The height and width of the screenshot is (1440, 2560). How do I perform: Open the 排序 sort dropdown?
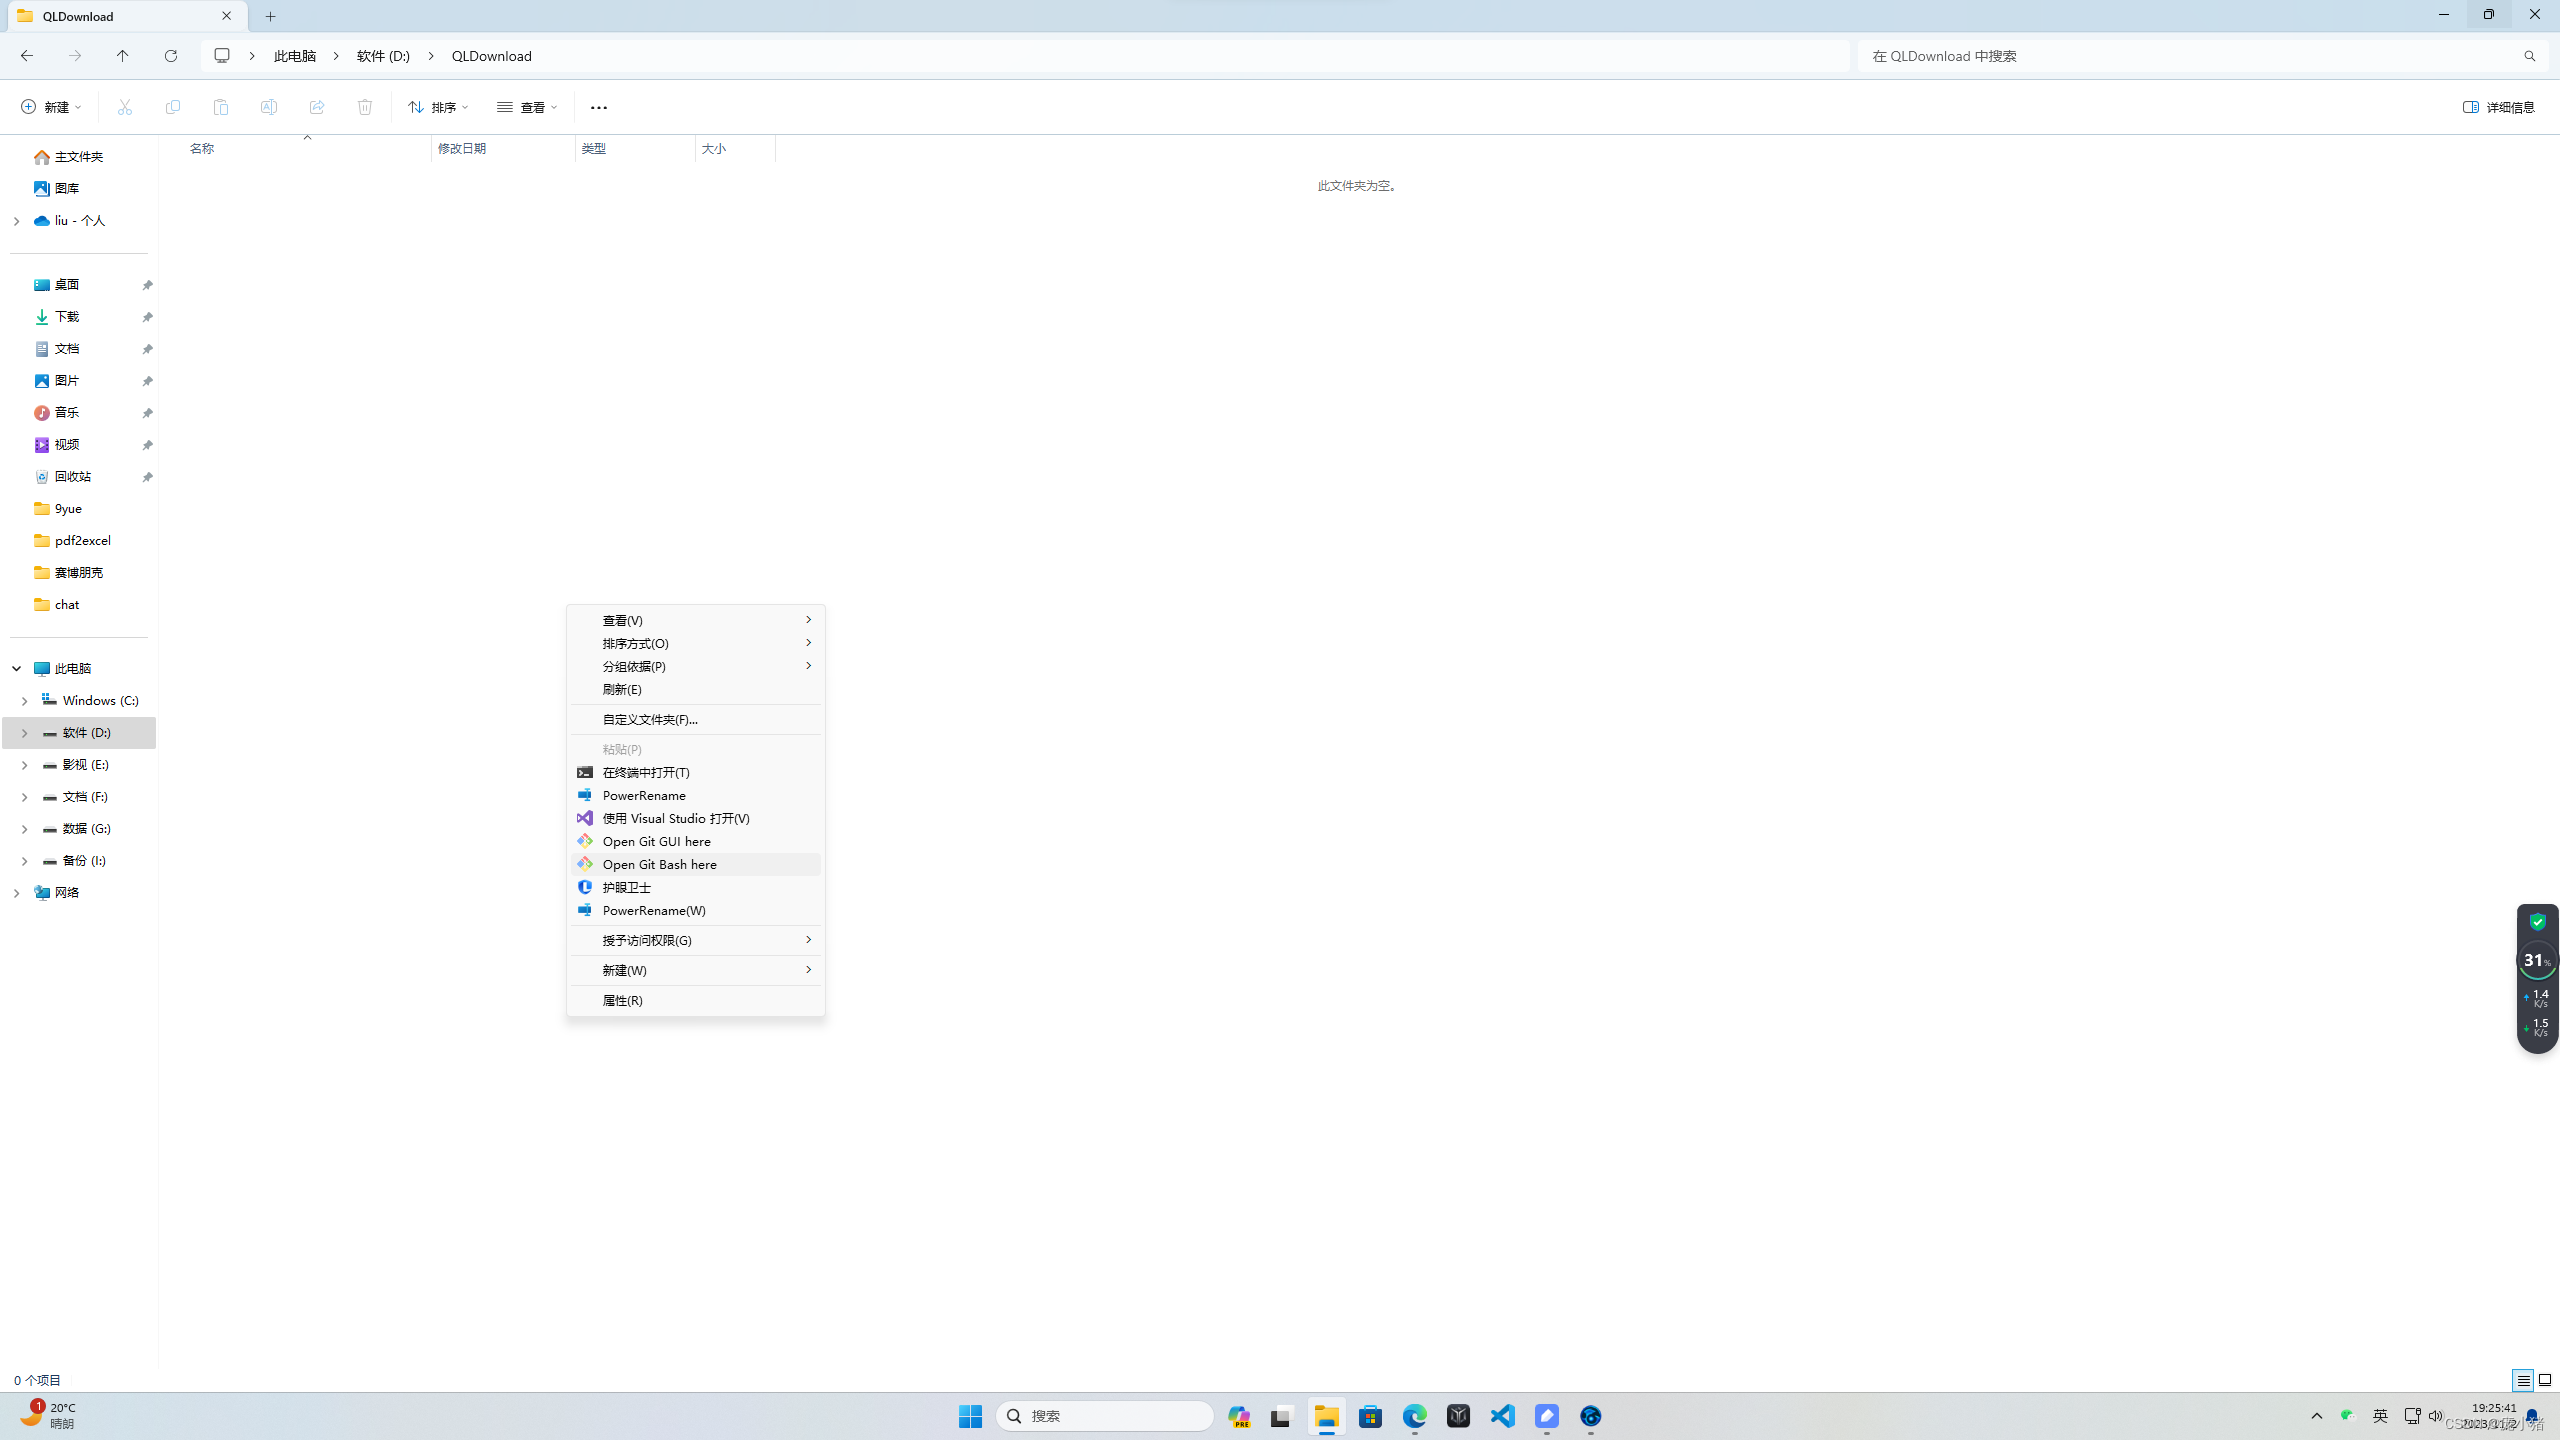click(438, 107)
